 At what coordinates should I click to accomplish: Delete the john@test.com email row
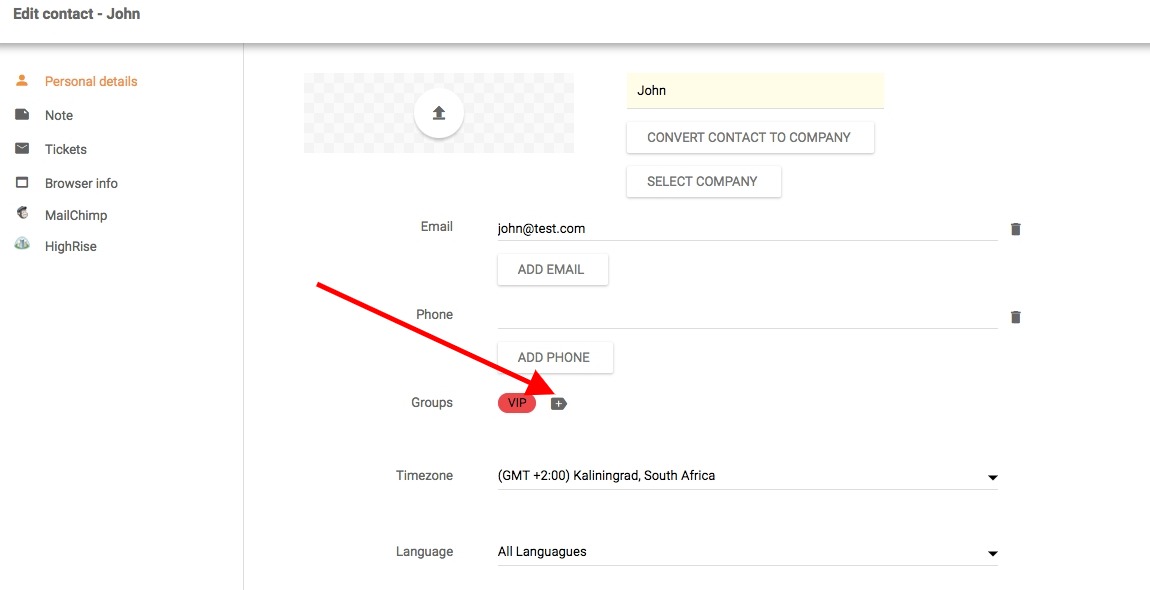[1015, 229]
